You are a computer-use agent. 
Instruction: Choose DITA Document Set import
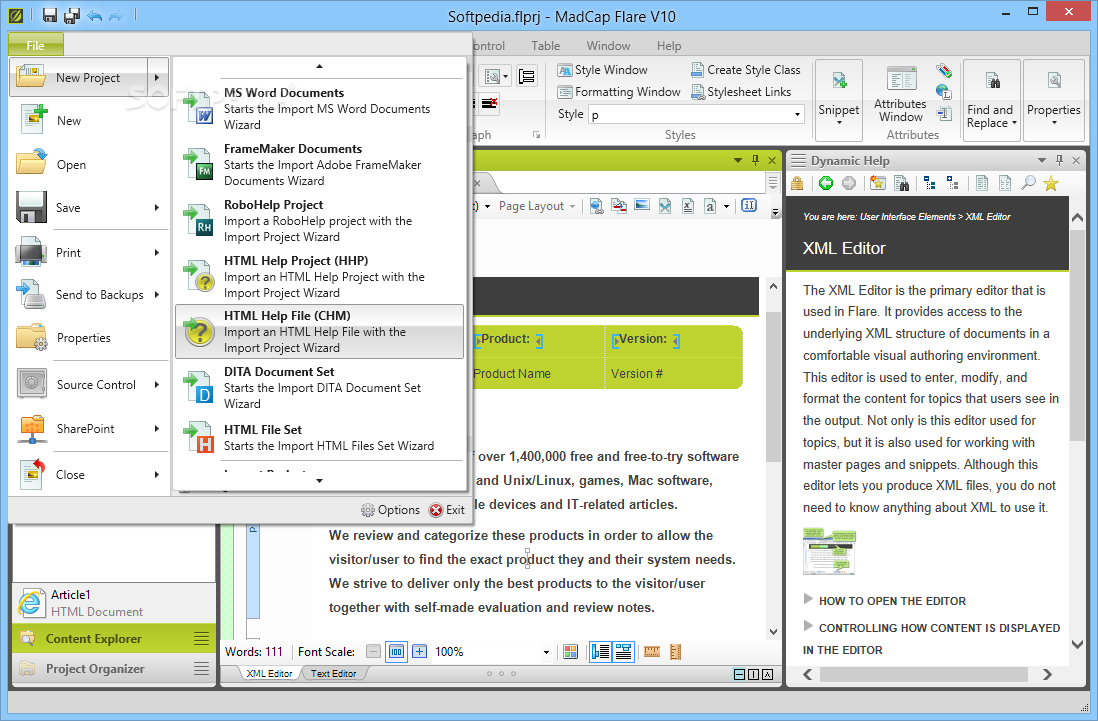click(319, 388)
